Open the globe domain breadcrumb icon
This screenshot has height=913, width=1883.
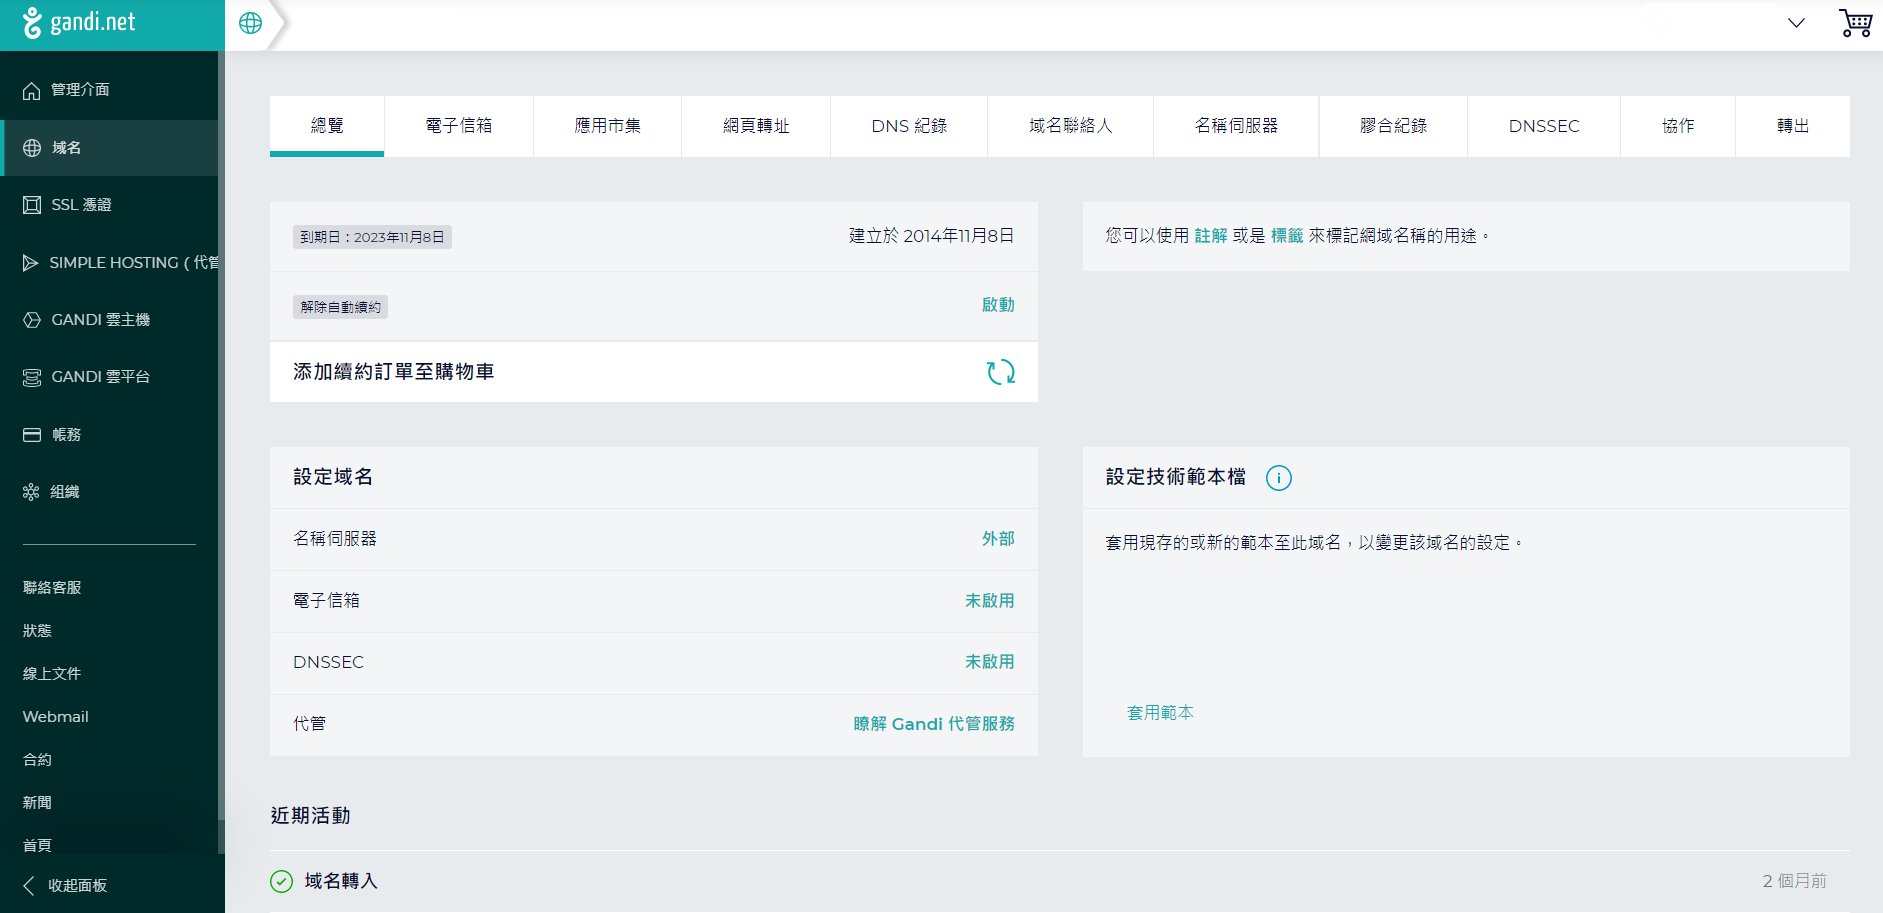point(250,23)
